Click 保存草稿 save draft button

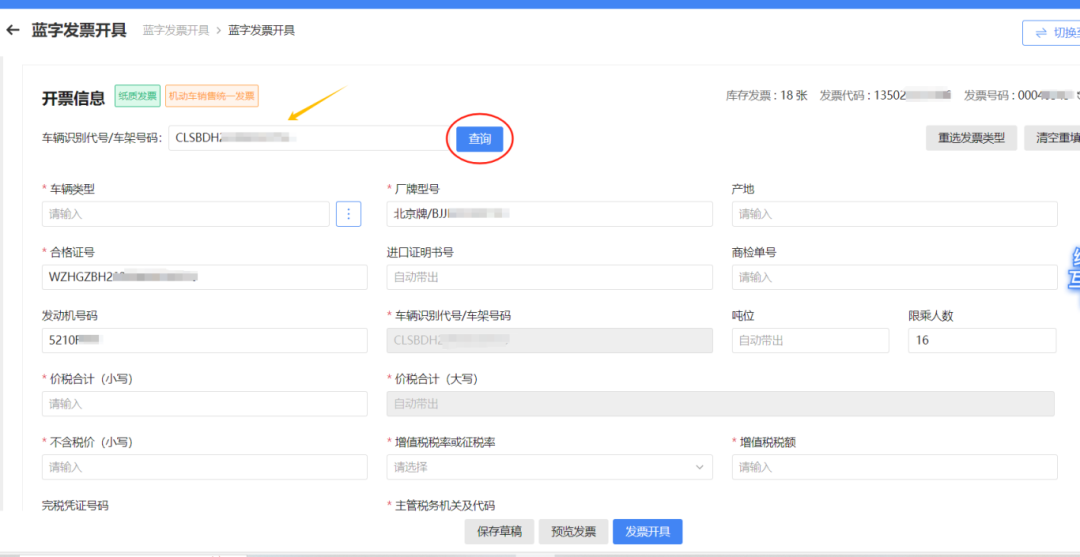tap(499, 532)
